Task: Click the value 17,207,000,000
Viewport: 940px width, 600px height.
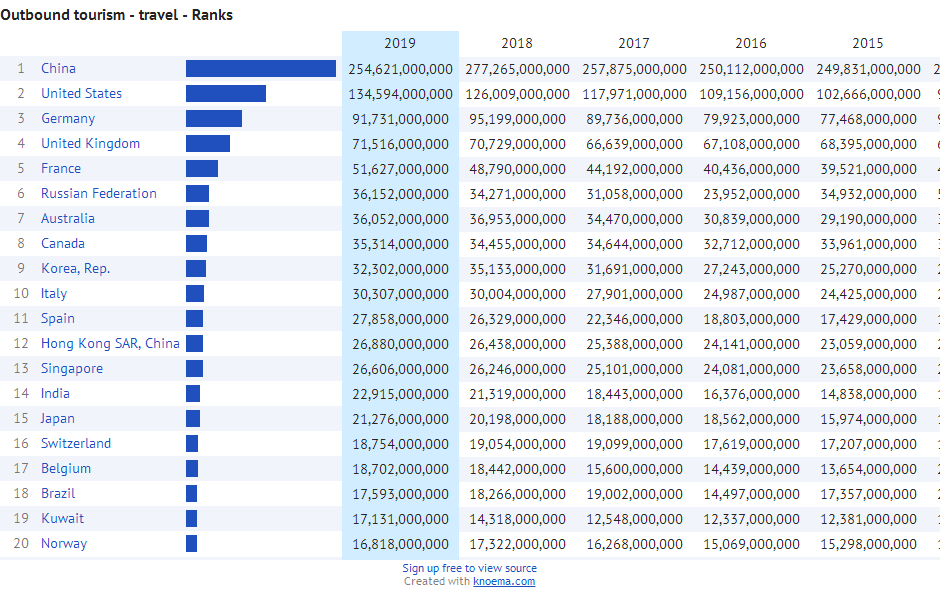Action: pos(868,444)
